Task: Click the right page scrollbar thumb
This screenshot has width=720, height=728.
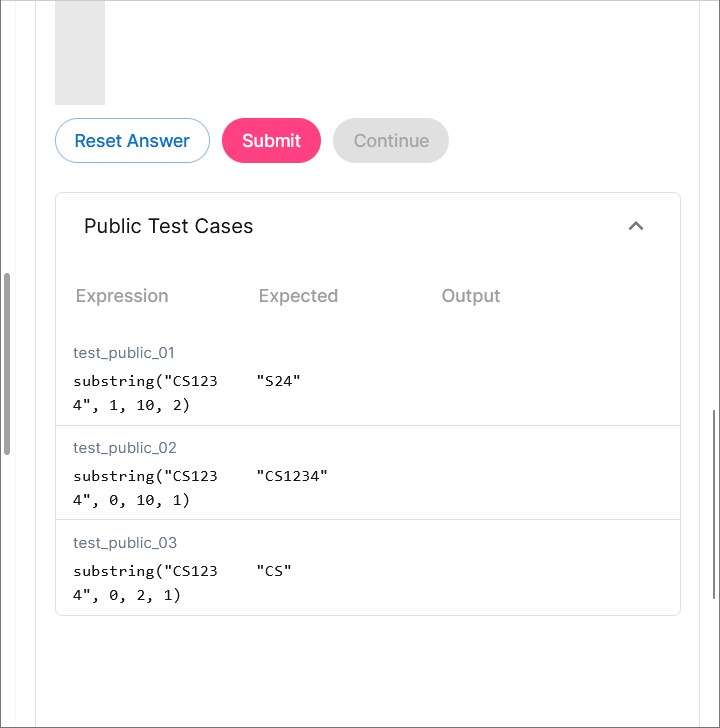Action: (x=714, y=504)
